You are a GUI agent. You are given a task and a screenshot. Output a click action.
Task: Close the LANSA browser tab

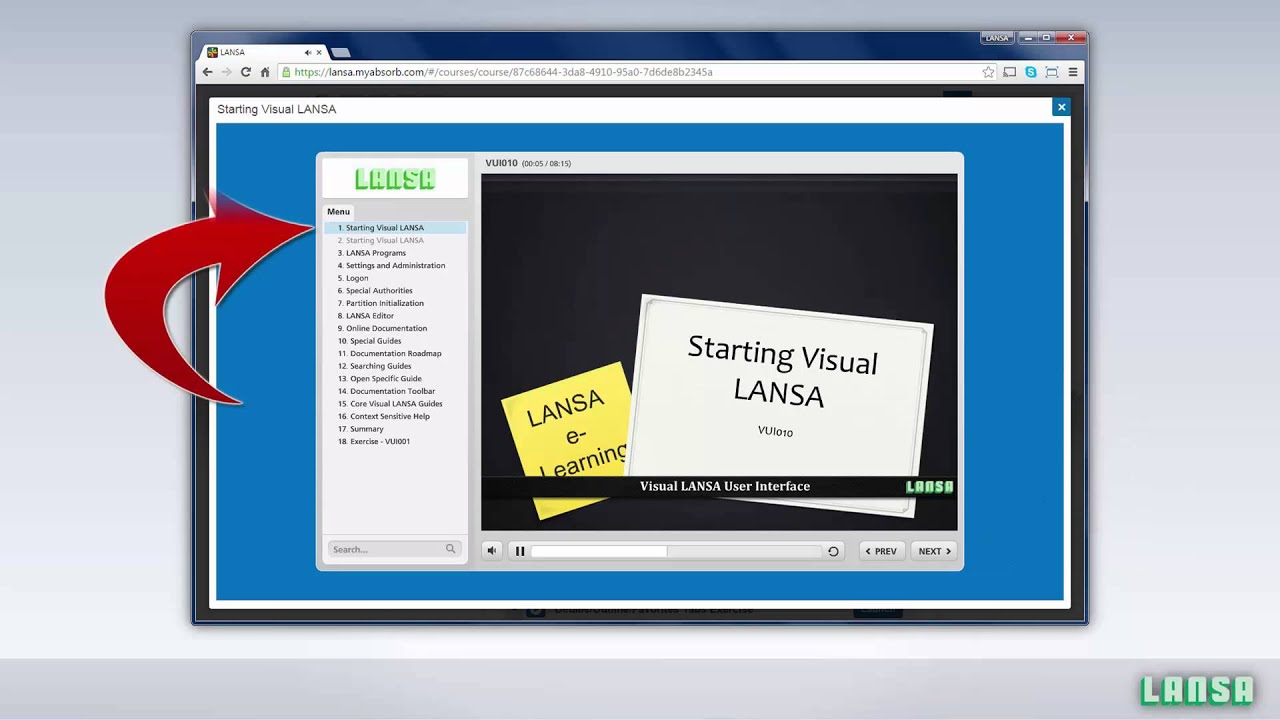(319, 52)
